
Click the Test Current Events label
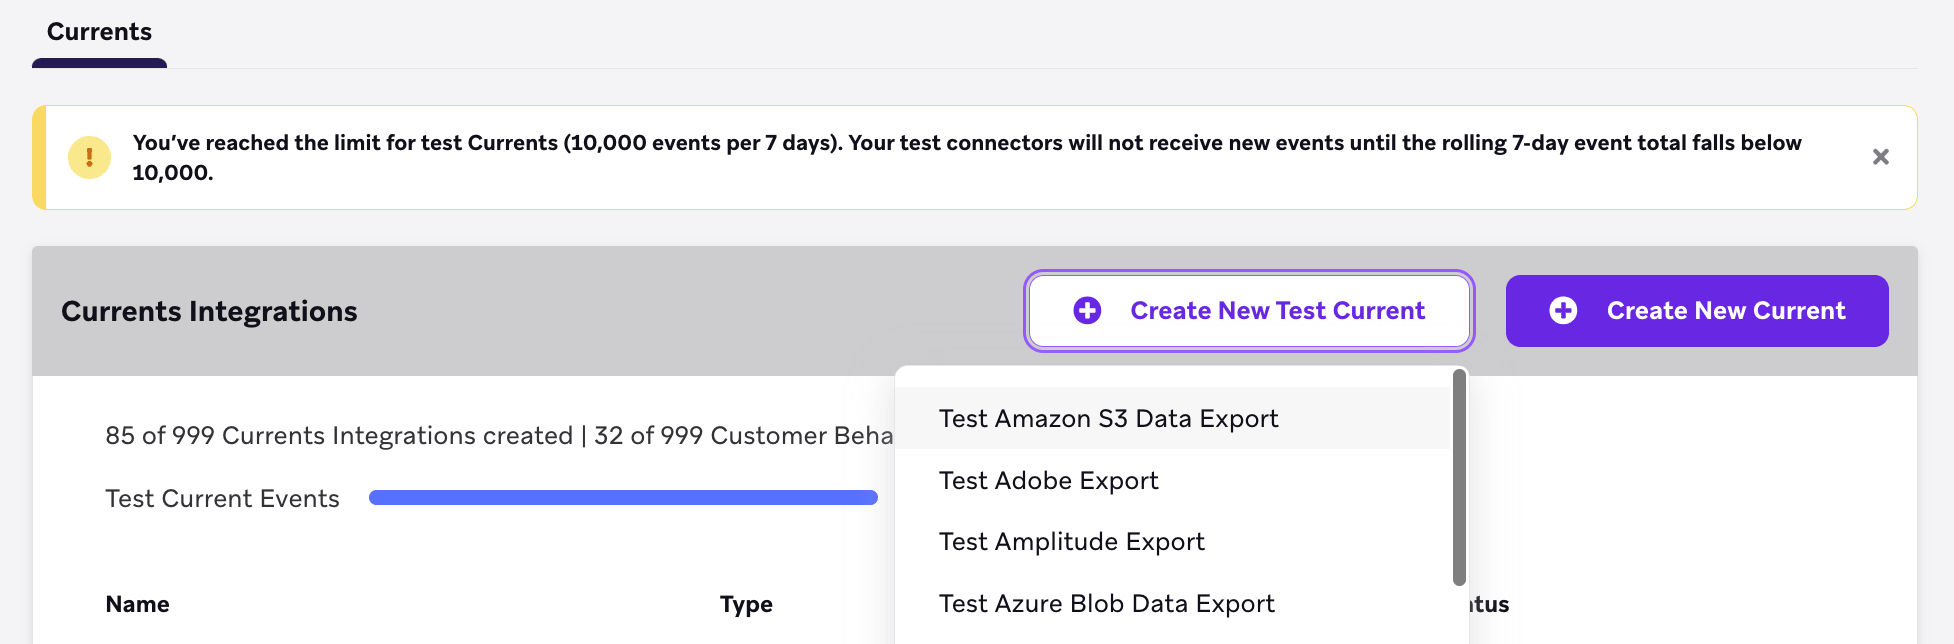(x=221, y=497)
